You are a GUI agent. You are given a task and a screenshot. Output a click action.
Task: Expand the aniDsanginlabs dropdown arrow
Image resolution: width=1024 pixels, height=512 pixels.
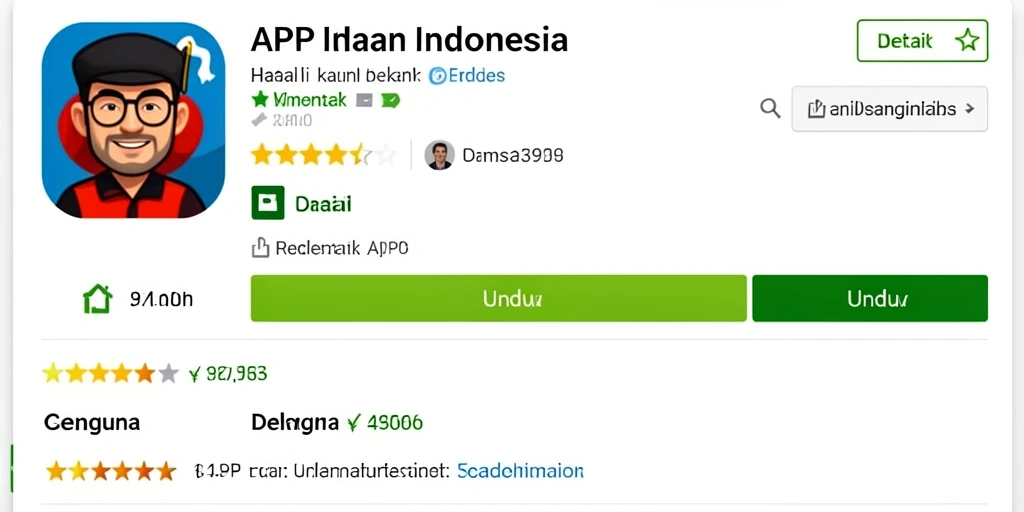(x=970, y=109)
